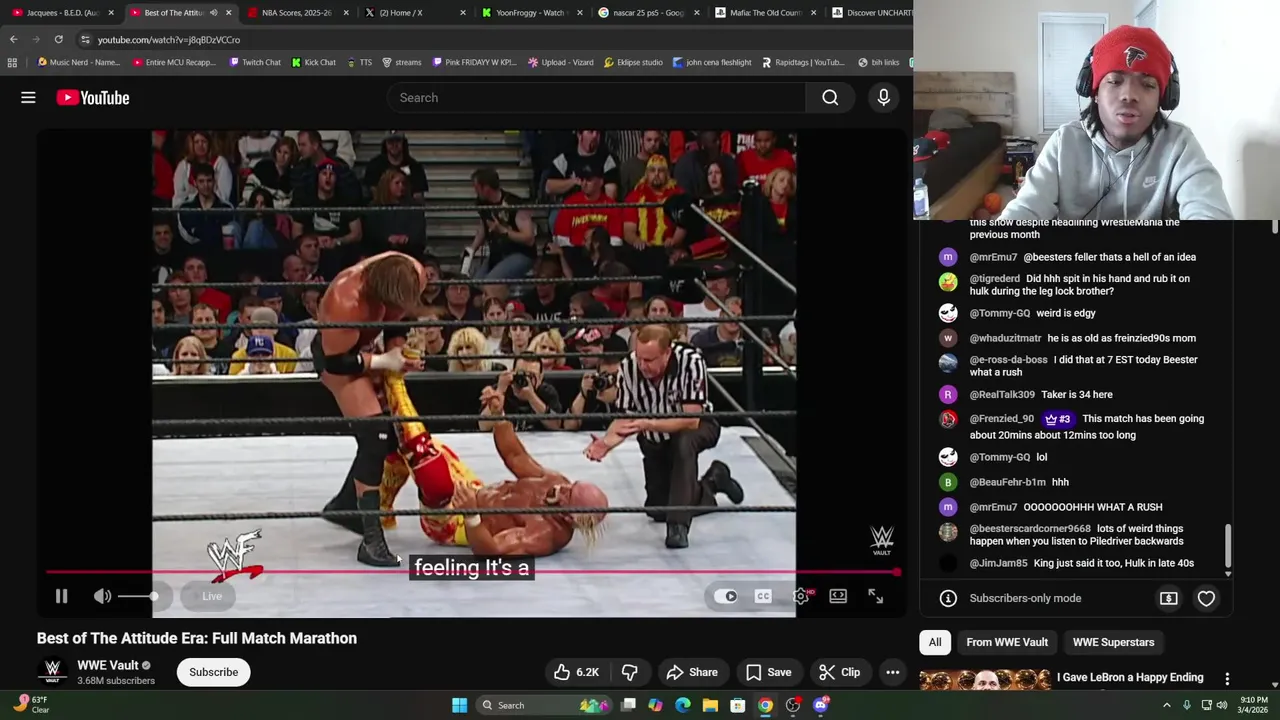This screenshot has width=1280, height=720.
Task: Save the video to playlist
Action: (x=768, y=672)
